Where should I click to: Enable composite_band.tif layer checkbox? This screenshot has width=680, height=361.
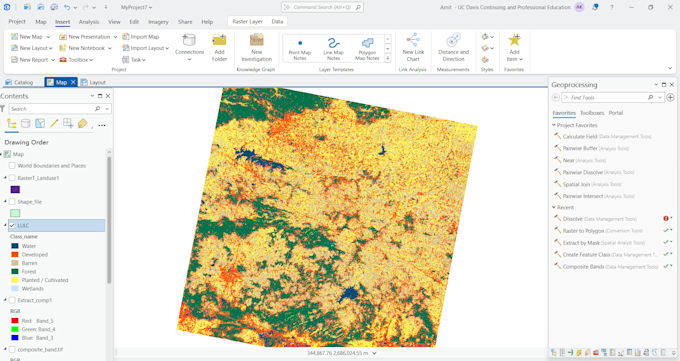pos(12,349)
